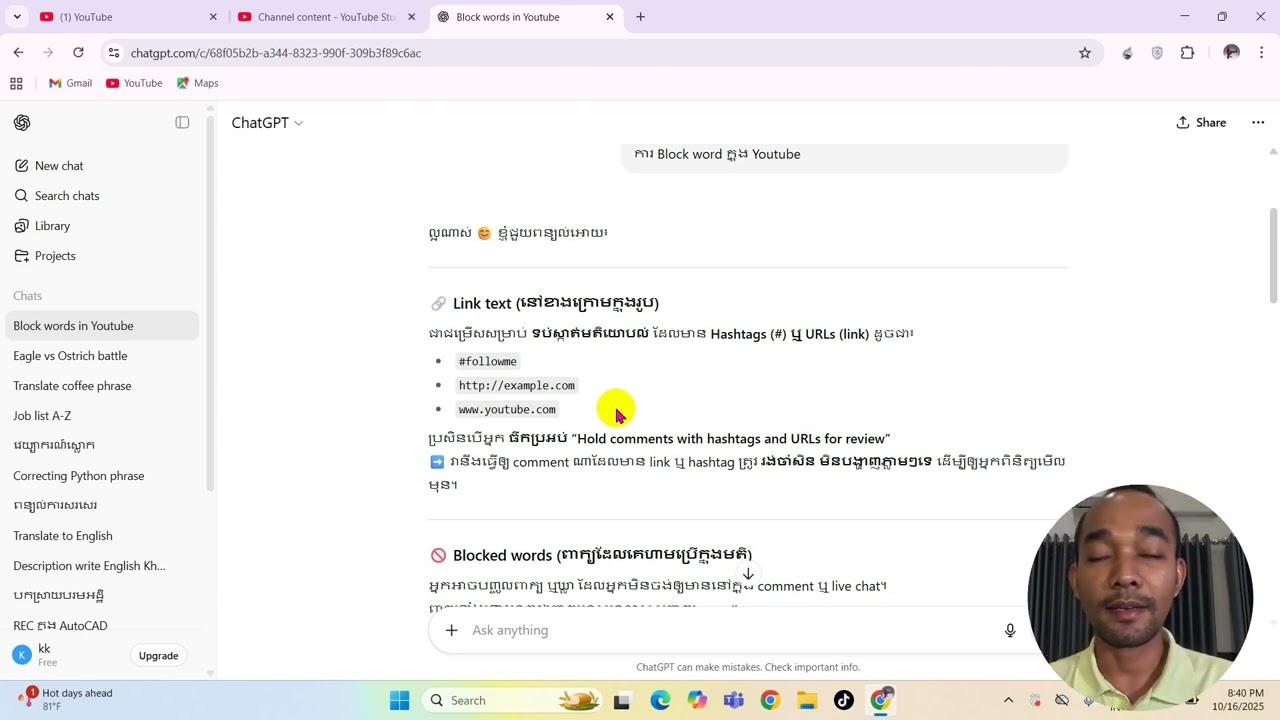Open the YouTube bookmark
Image resolution: width=1280 pixels, height=720 pixels.
[x=134, y=83]
